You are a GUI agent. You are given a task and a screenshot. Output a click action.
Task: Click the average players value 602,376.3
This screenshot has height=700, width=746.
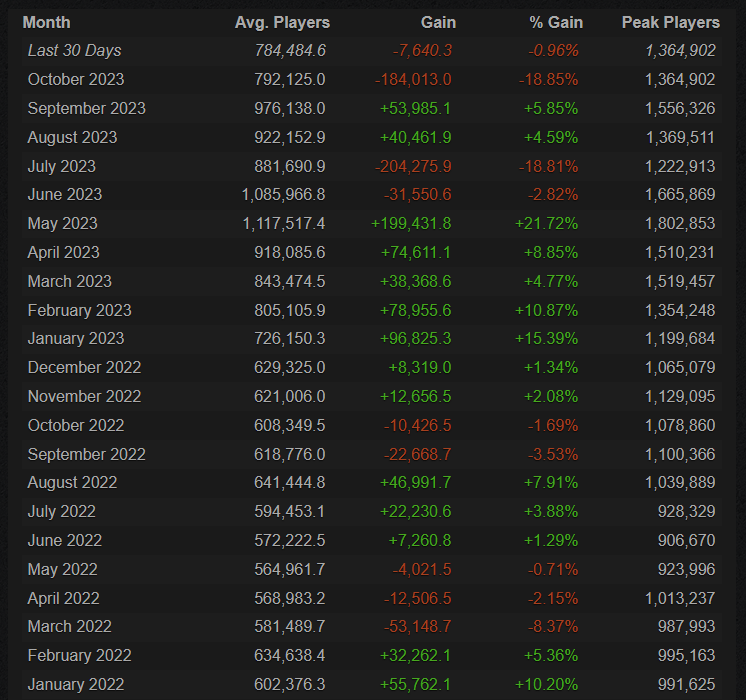tap(290, 685)
